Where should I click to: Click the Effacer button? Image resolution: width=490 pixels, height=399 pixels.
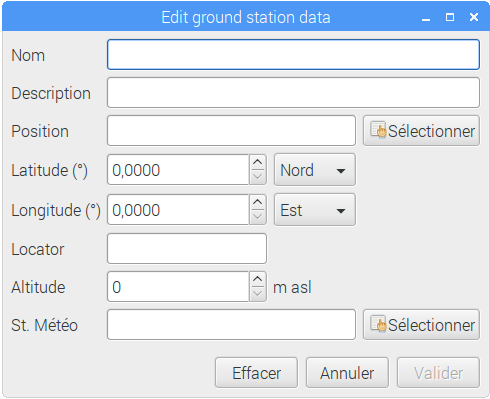(256, 373)
